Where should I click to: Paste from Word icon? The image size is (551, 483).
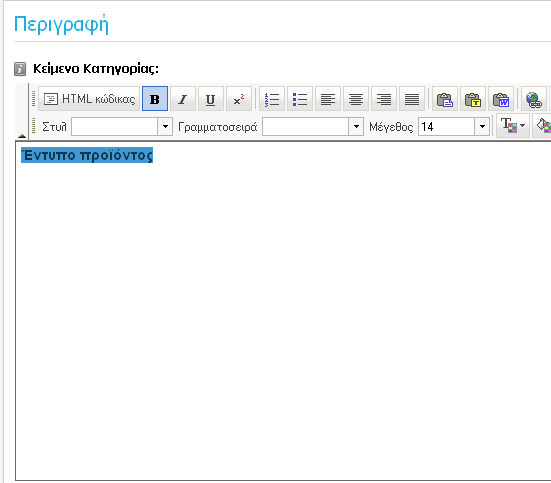[501, 99]
